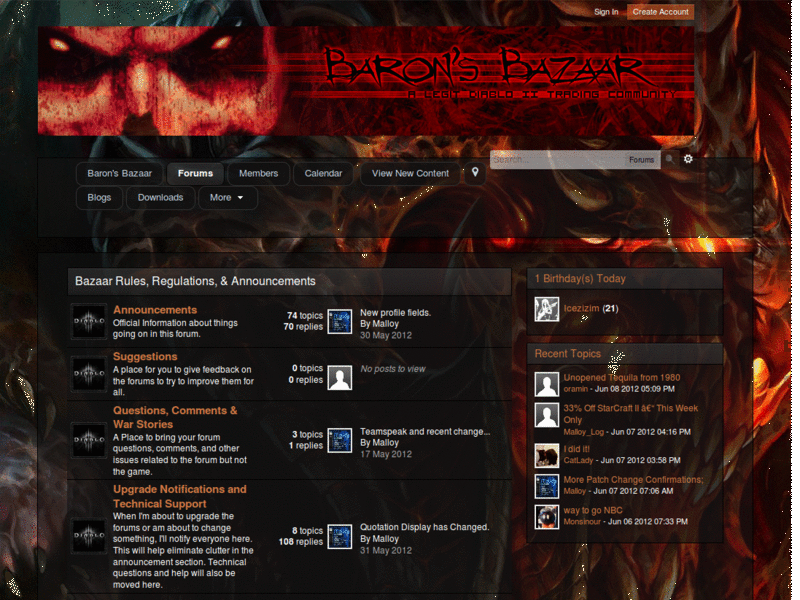The height and width of the screenshot is (600, 800).
Task: Open Quotation Display has Changed post
Action: click(424, 527)
